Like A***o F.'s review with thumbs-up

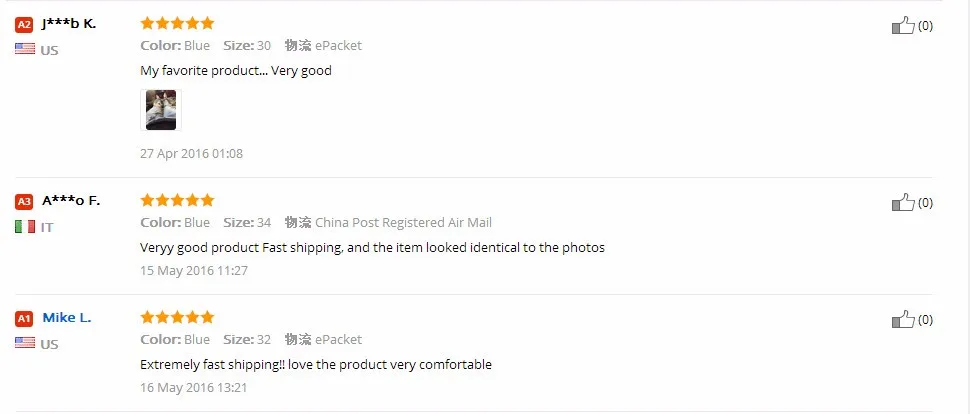coord(903,203)
